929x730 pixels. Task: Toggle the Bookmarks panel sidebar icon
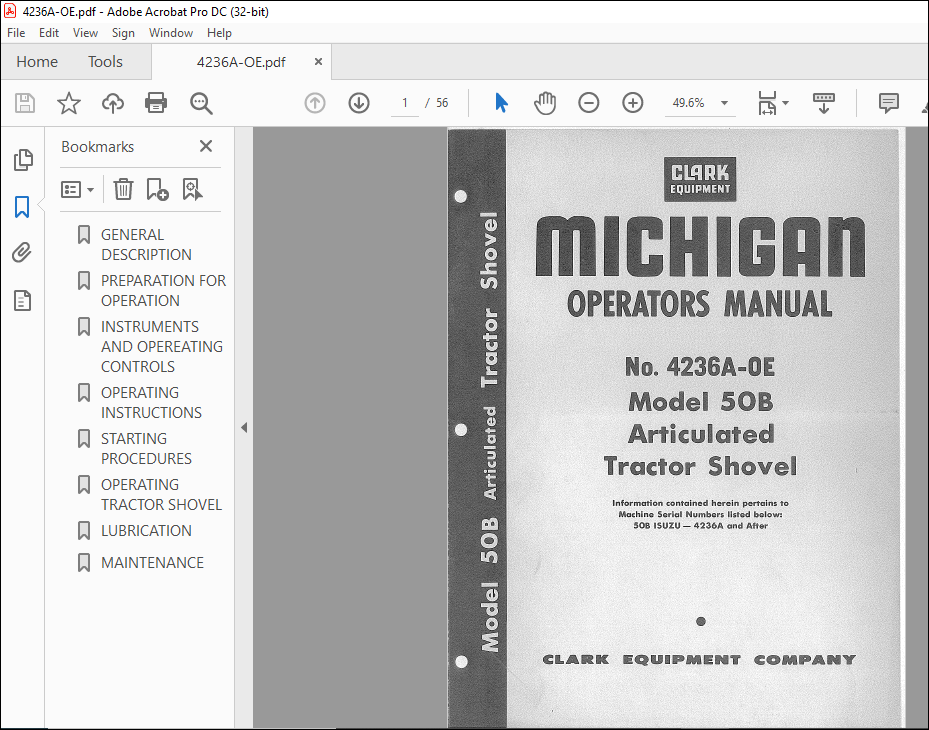click(22, 207)
